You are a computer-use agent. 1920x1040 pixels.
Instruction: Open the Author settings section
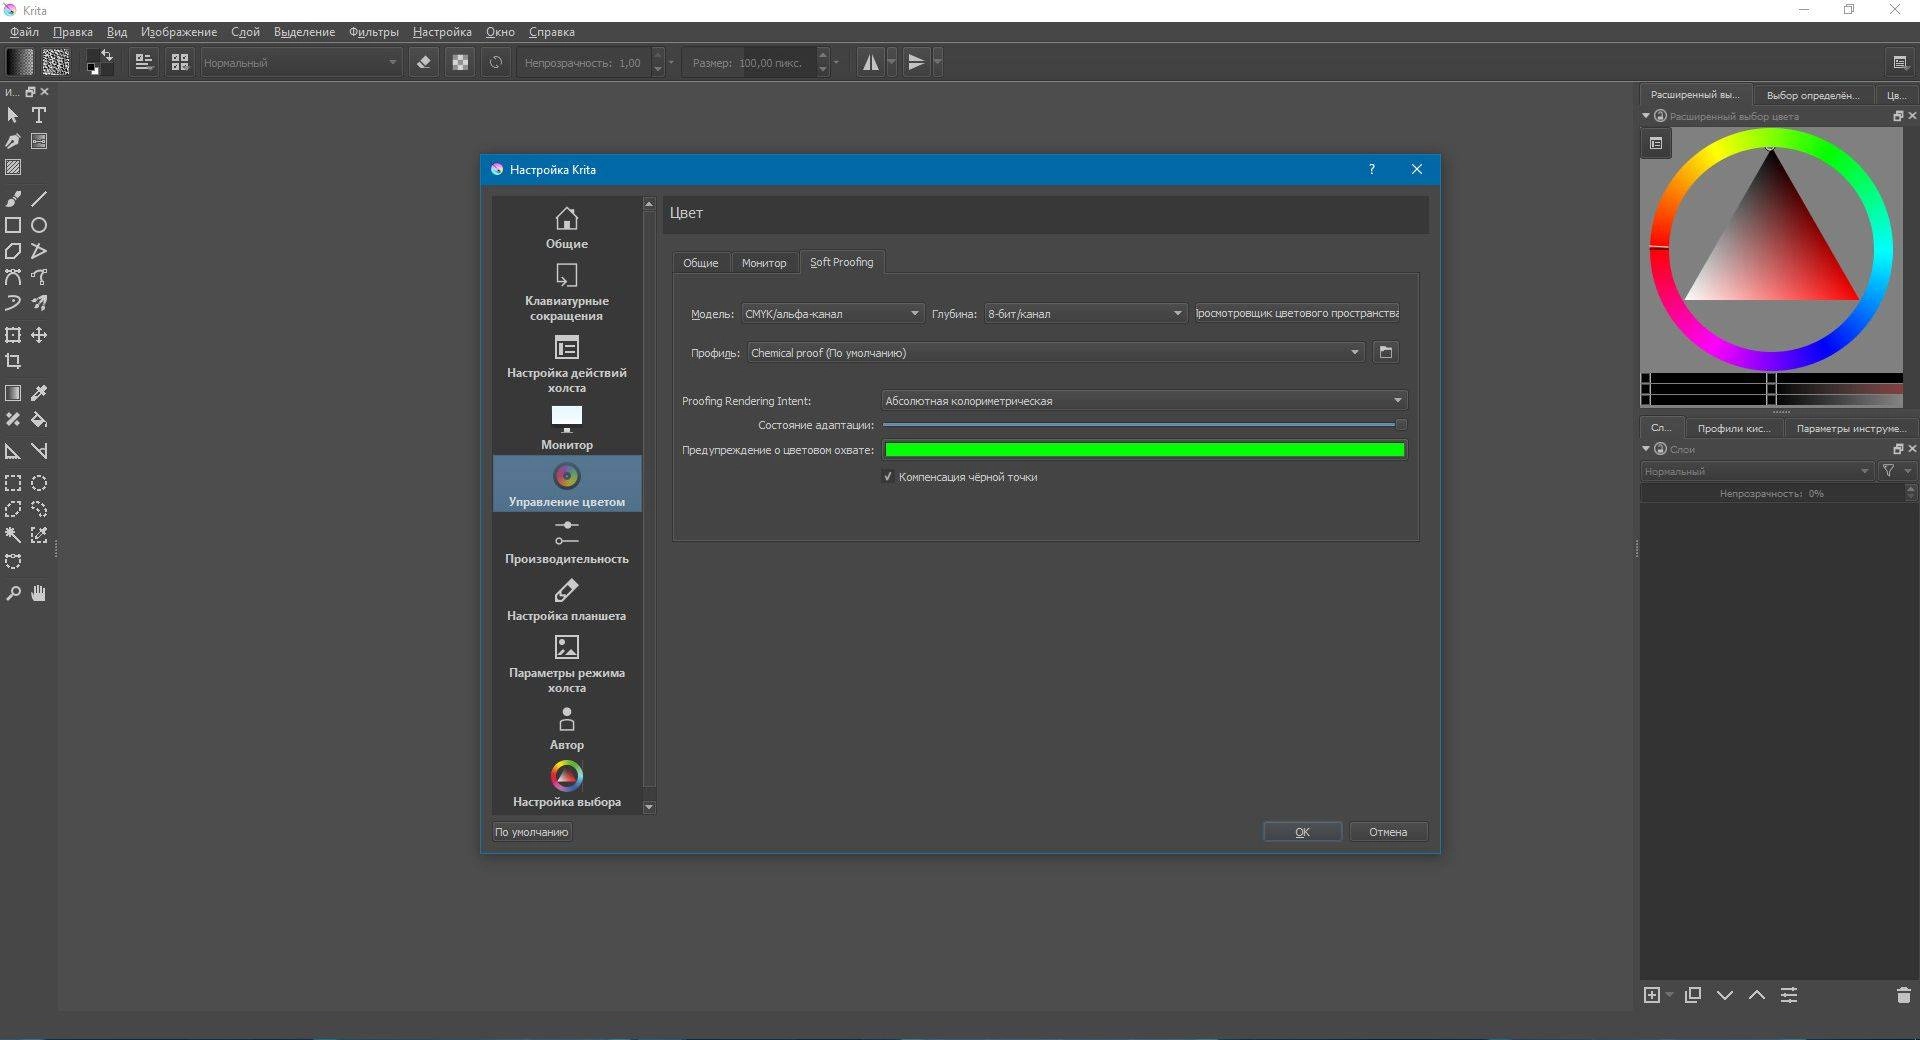(567, 728)
